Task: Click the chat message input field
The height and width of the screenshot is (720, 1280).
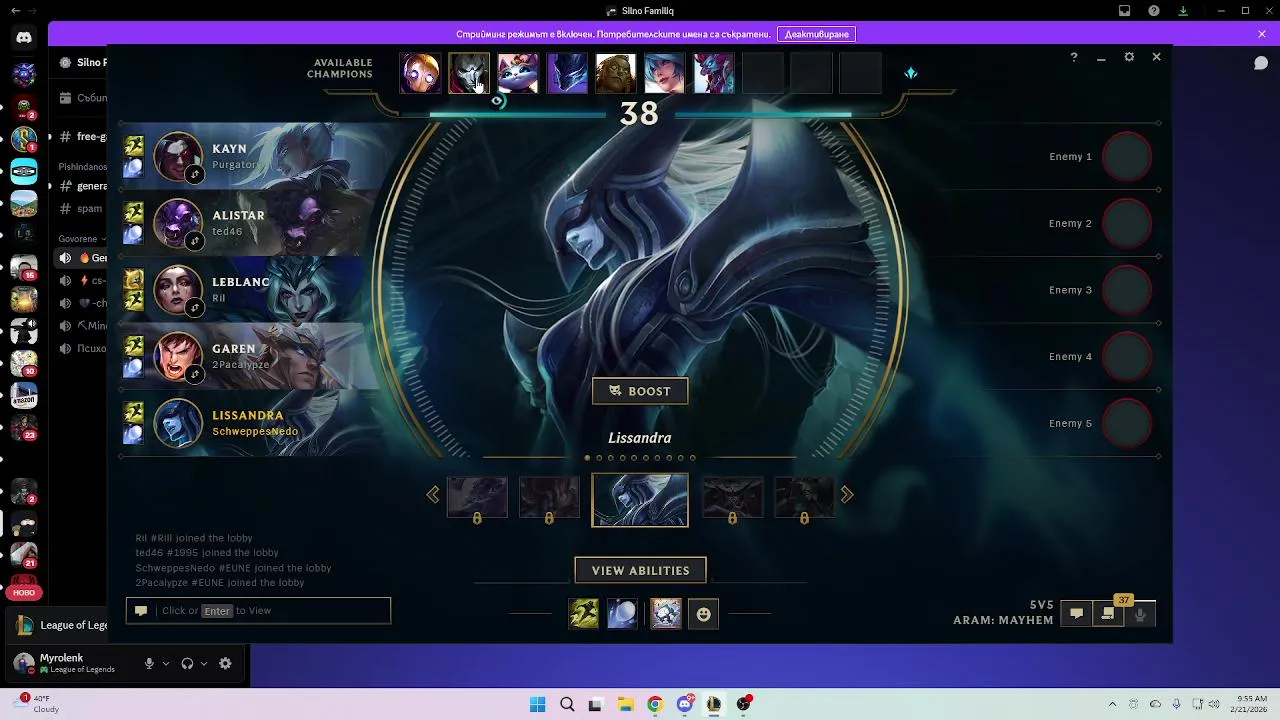Action: [258, 611]
